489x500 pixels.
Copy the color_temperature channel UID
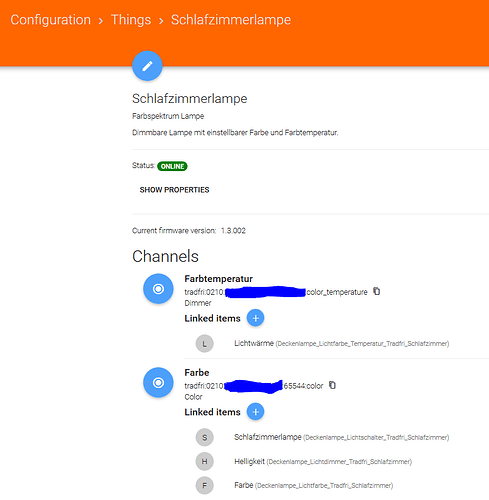(x=377, y=291)
